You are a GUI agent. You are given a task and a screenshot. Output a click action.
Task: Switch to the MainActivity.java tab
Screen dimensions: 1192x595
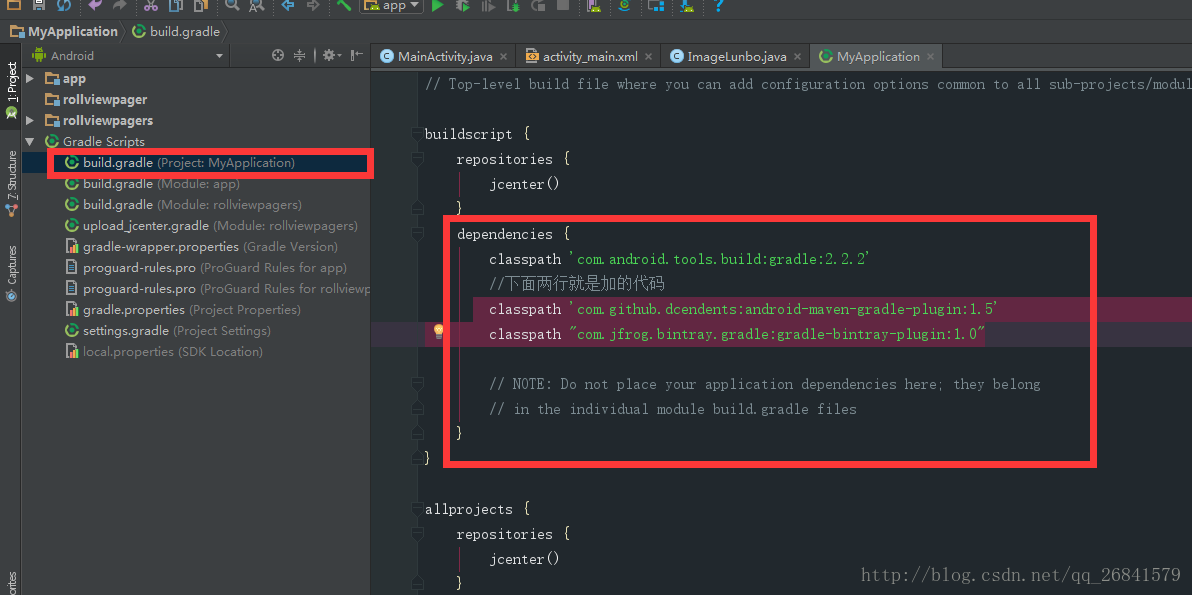pyautogui.click(x=445, y=56)
